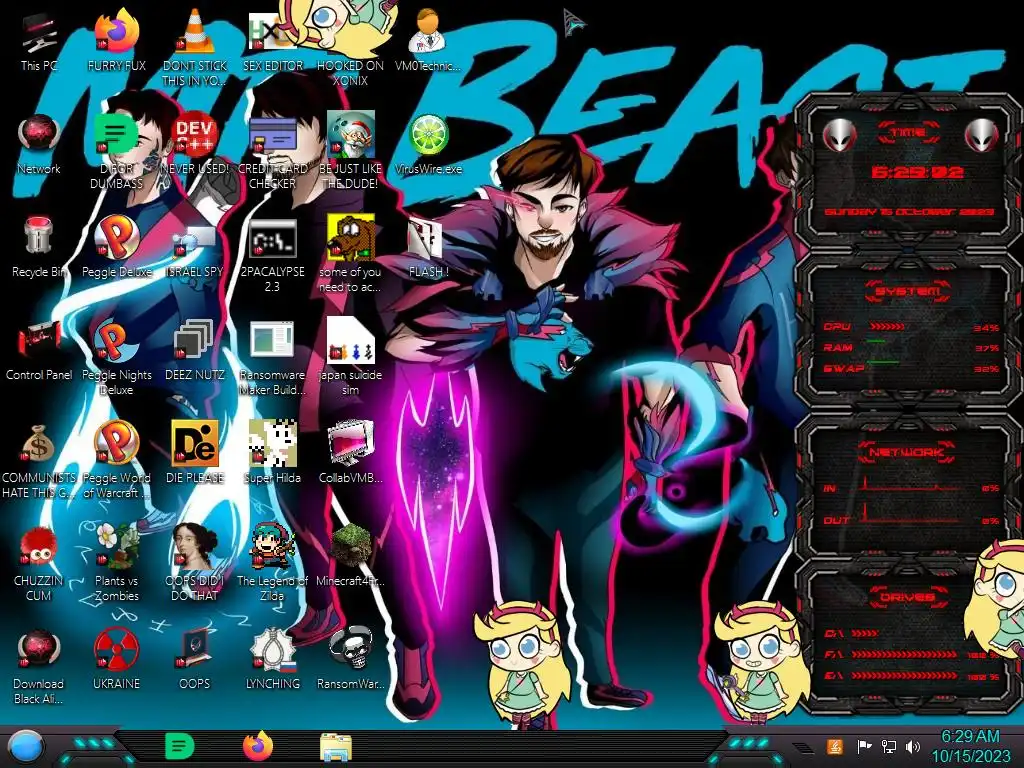Open the RansomWar skull shortcut
1024x768 pixels.
350,660
